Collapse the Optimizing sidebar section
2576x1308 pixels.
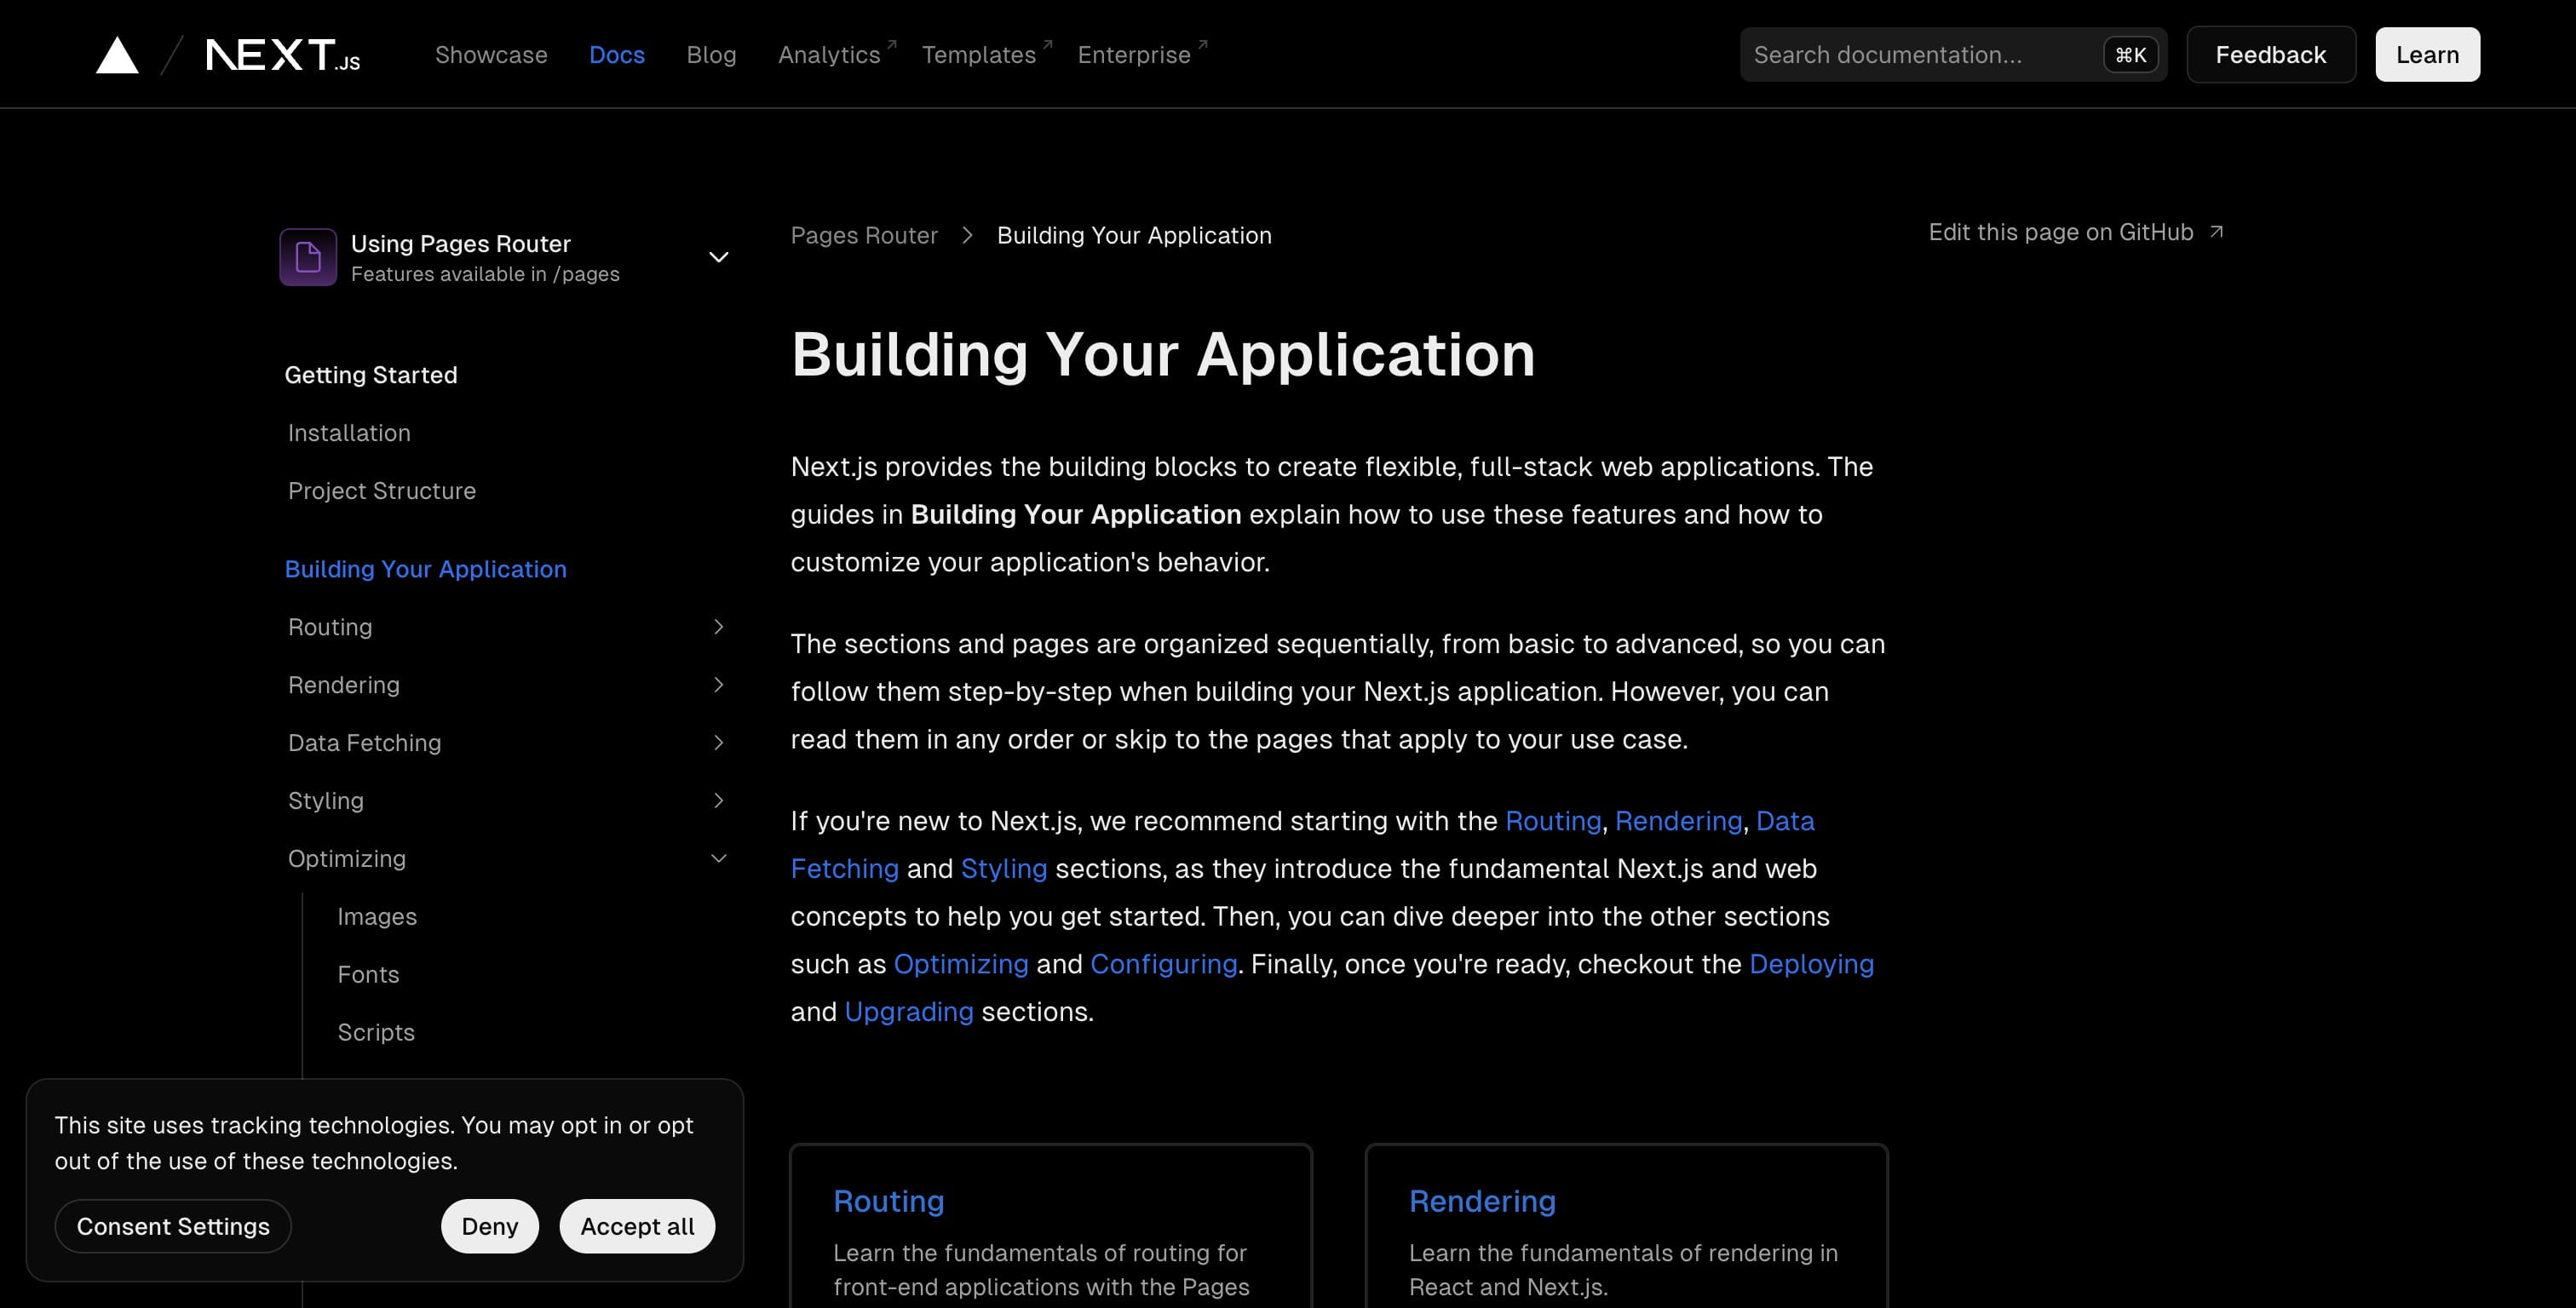(x=718, y=859)
